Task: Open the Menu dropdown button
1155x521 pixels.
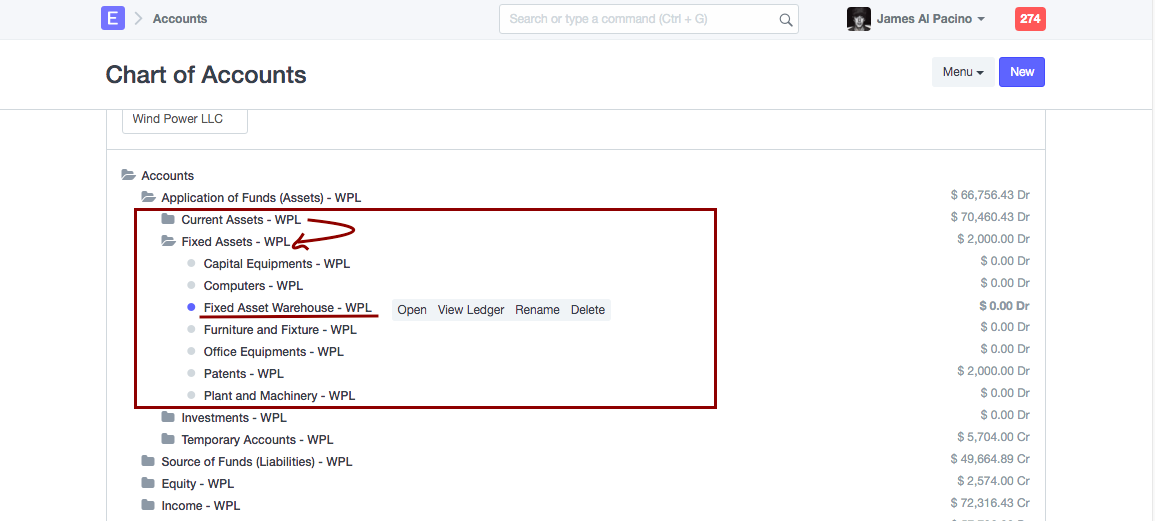Action: coord(963,72)
